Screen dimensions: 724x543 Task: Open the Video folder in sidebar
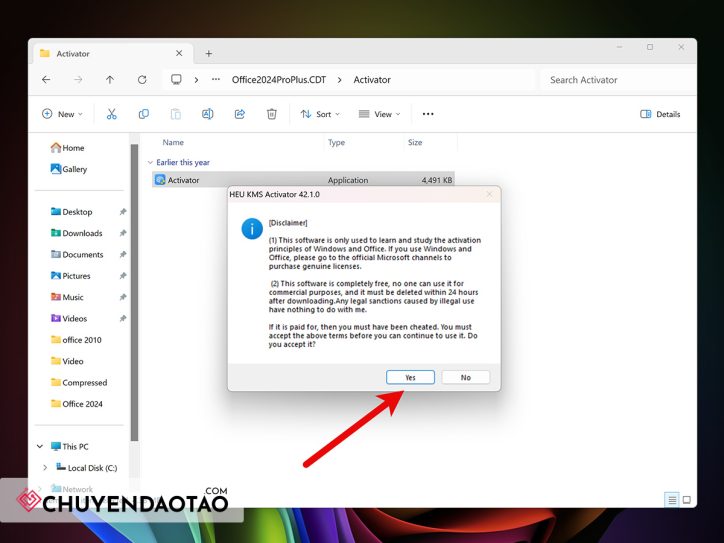(x=67, y=361)
